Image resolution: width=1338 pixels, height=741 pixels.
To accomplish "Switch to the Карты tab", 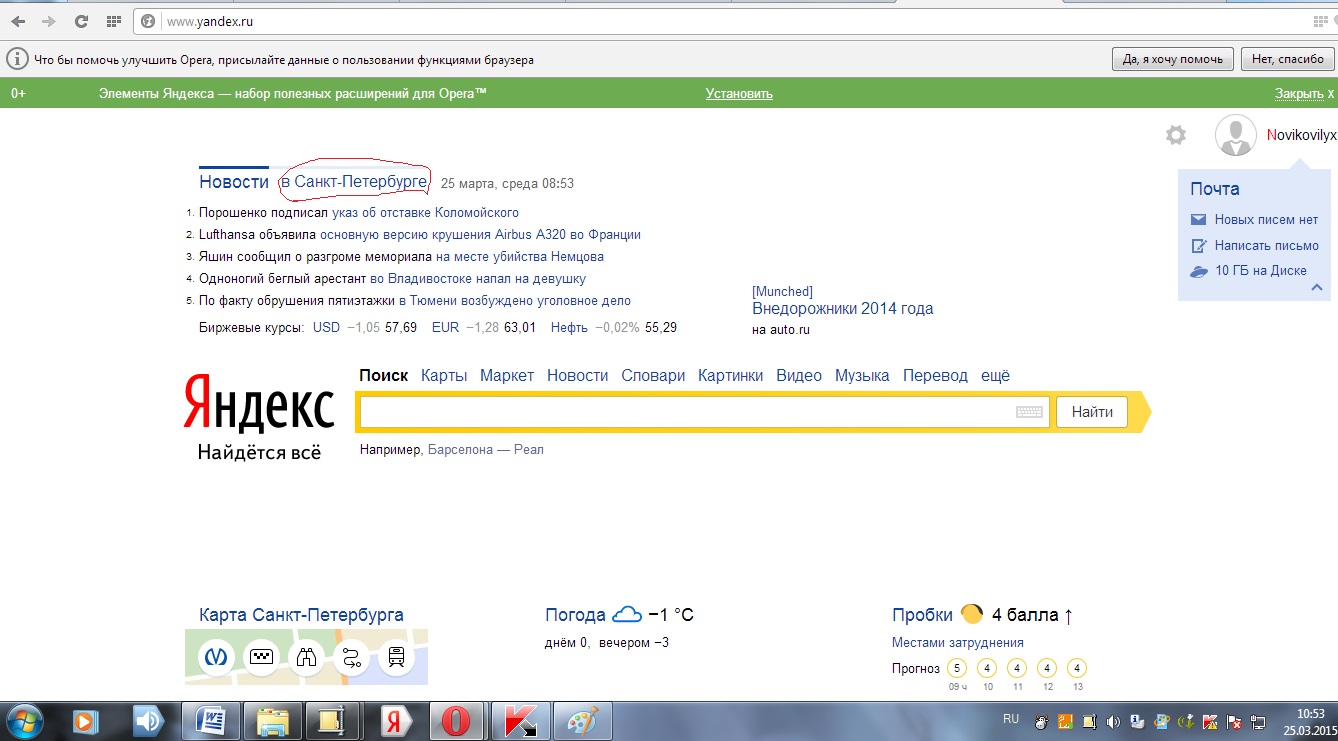I will coord(444,376).
